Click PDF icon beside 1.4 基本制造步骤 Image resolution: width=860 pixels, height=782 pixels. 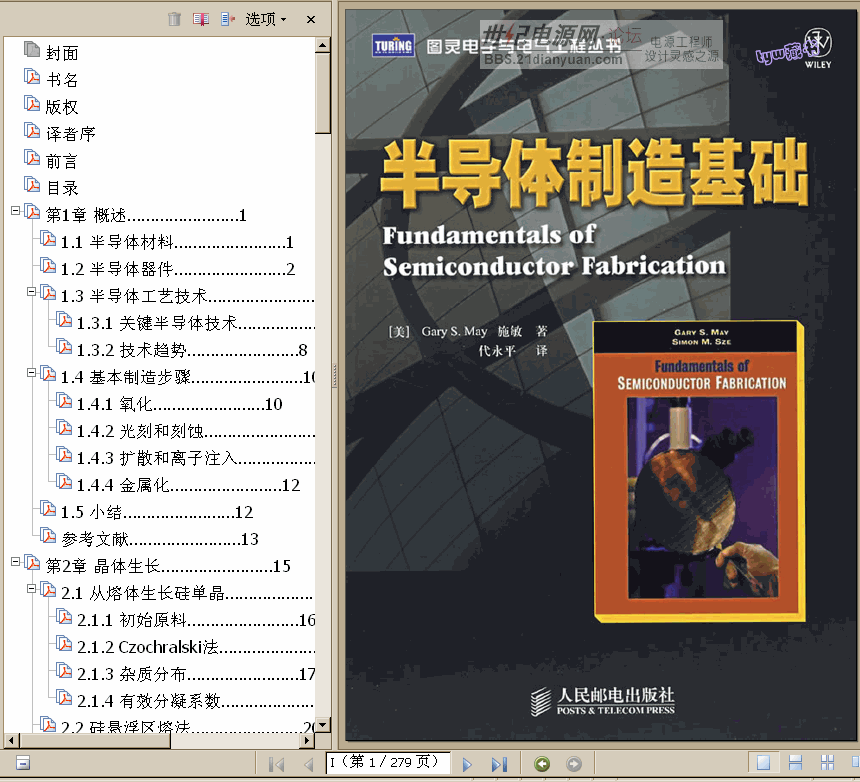point(48,374)
